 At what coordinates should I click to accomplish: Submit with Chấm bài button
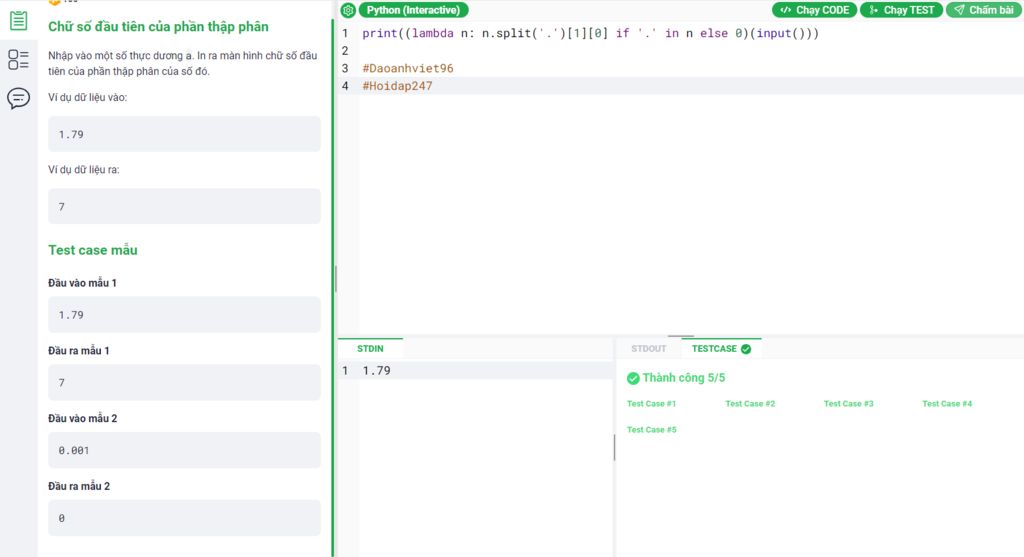tap(984, 10)
